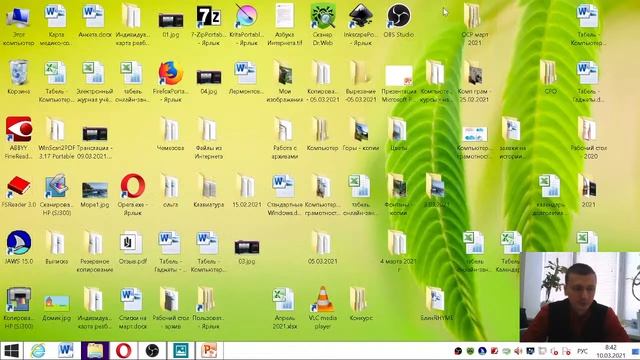
Task: Select the Вырезание - 05.03.2021 folder
Action: pyautogui.click(x=361, y=73)
